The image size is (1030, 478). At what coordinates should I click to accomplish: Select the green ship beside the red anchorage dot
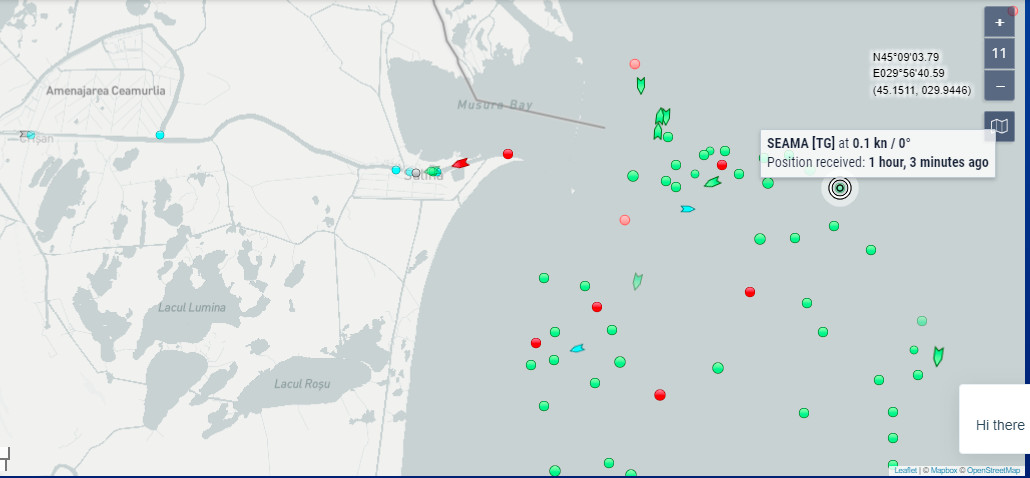pos(712,182)
